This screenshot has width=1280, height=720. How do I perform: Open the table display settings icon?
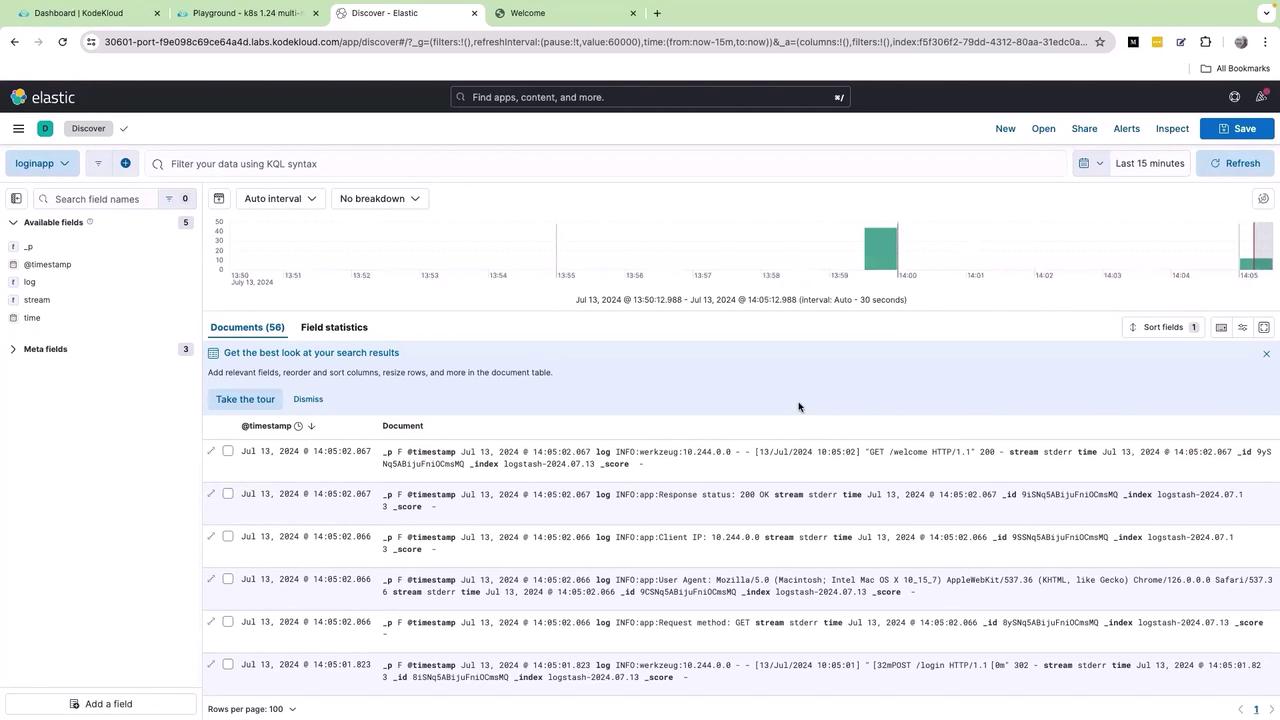pyautogui.click(x=1243, y=327)
